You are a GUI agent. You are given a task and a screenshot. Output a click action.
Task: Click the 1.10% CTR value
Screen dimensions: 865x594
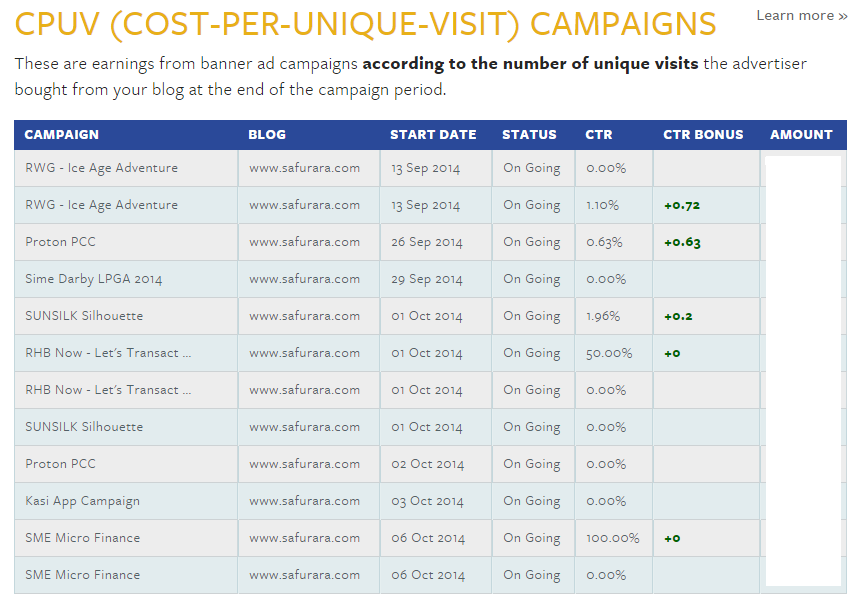point(602,205)
